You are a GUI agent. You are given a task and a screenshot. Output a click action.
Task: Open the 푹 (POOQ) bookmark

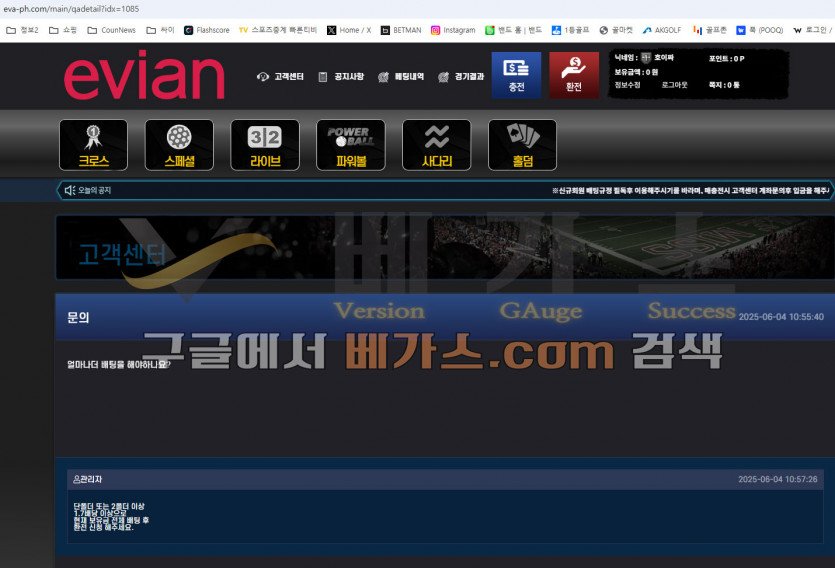point(759,30)
